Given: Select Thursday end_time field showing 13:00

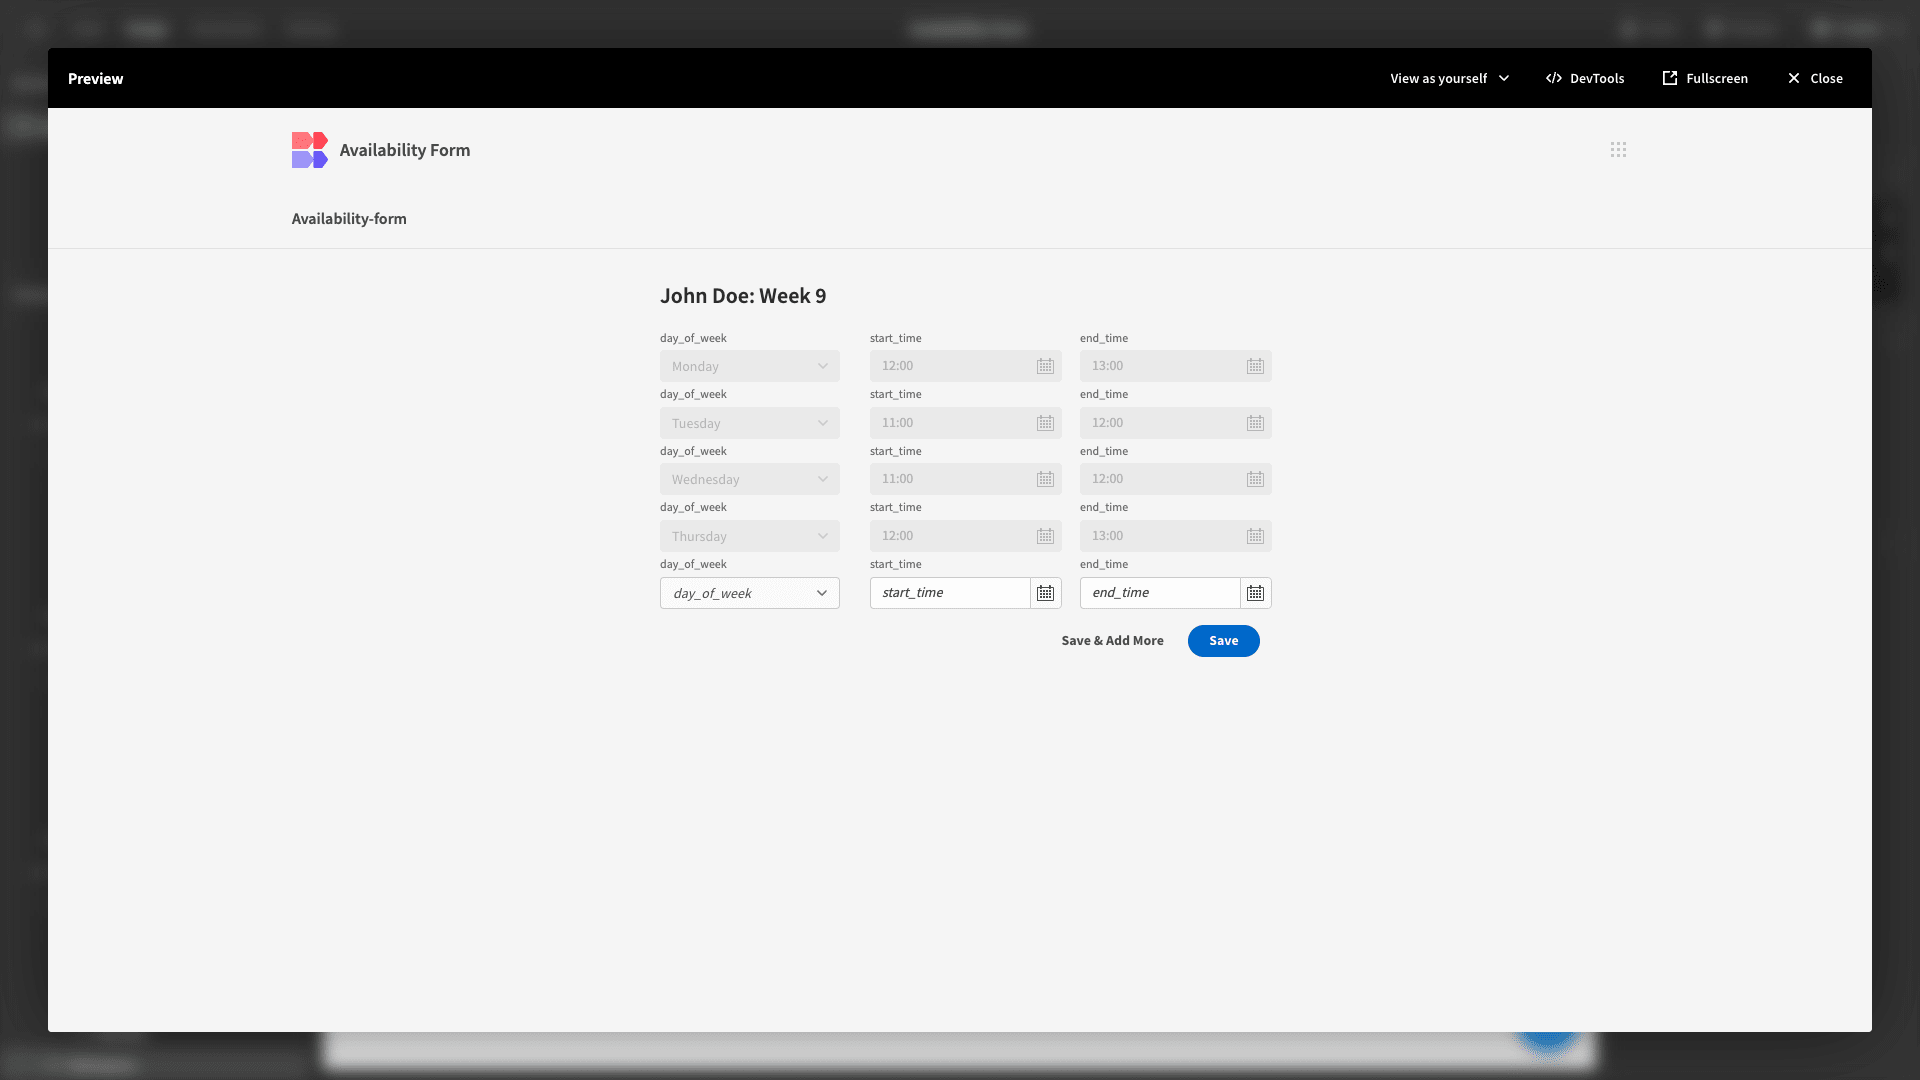Looking at the screenshot, I should coord(1176,536).
